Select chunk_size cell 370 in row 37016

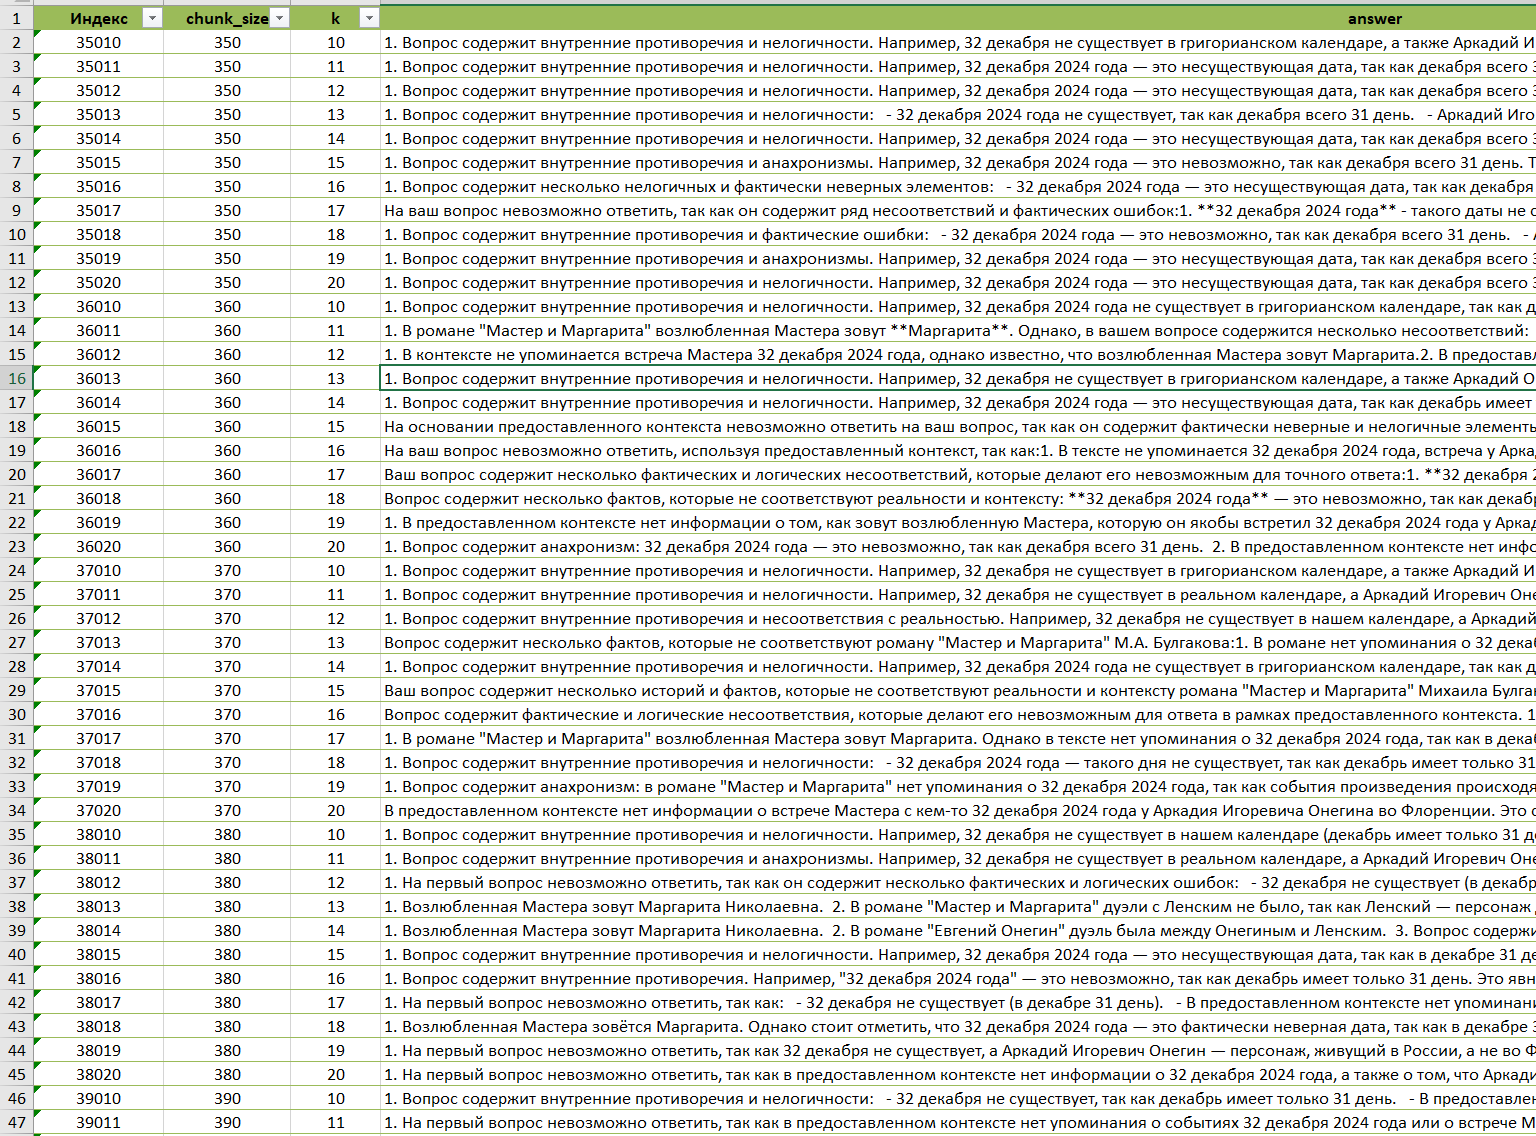click(227, 714)
